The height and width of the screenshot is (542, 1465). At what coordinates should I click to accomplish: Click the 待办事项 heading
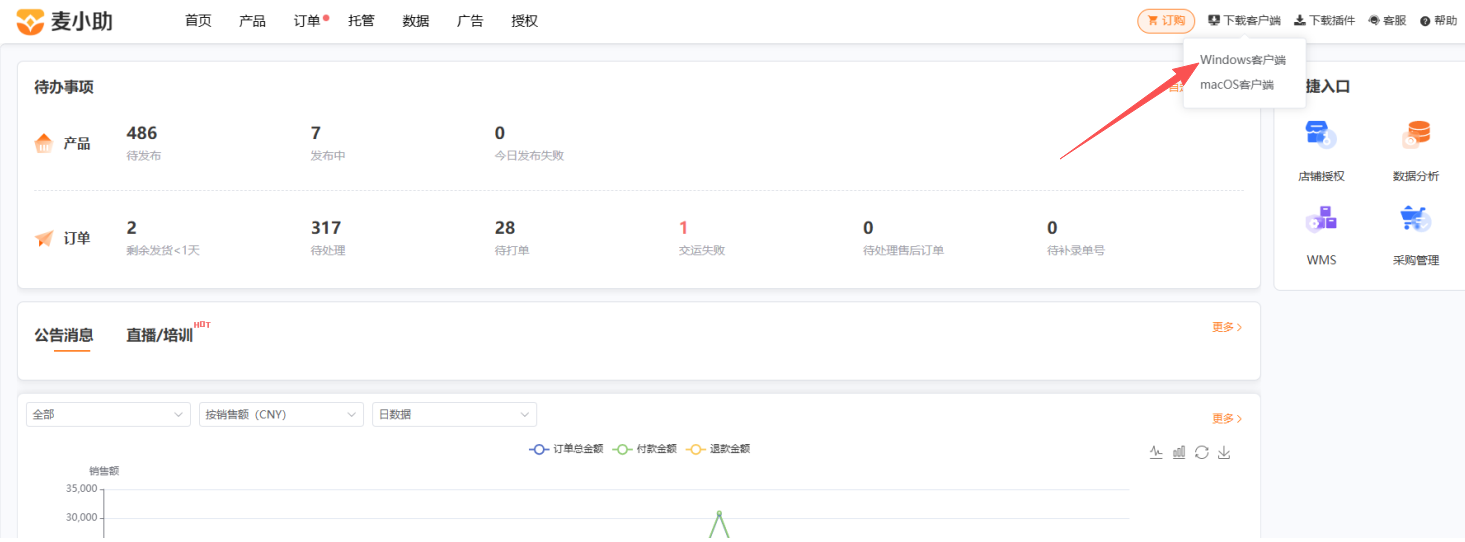point(64,87)
